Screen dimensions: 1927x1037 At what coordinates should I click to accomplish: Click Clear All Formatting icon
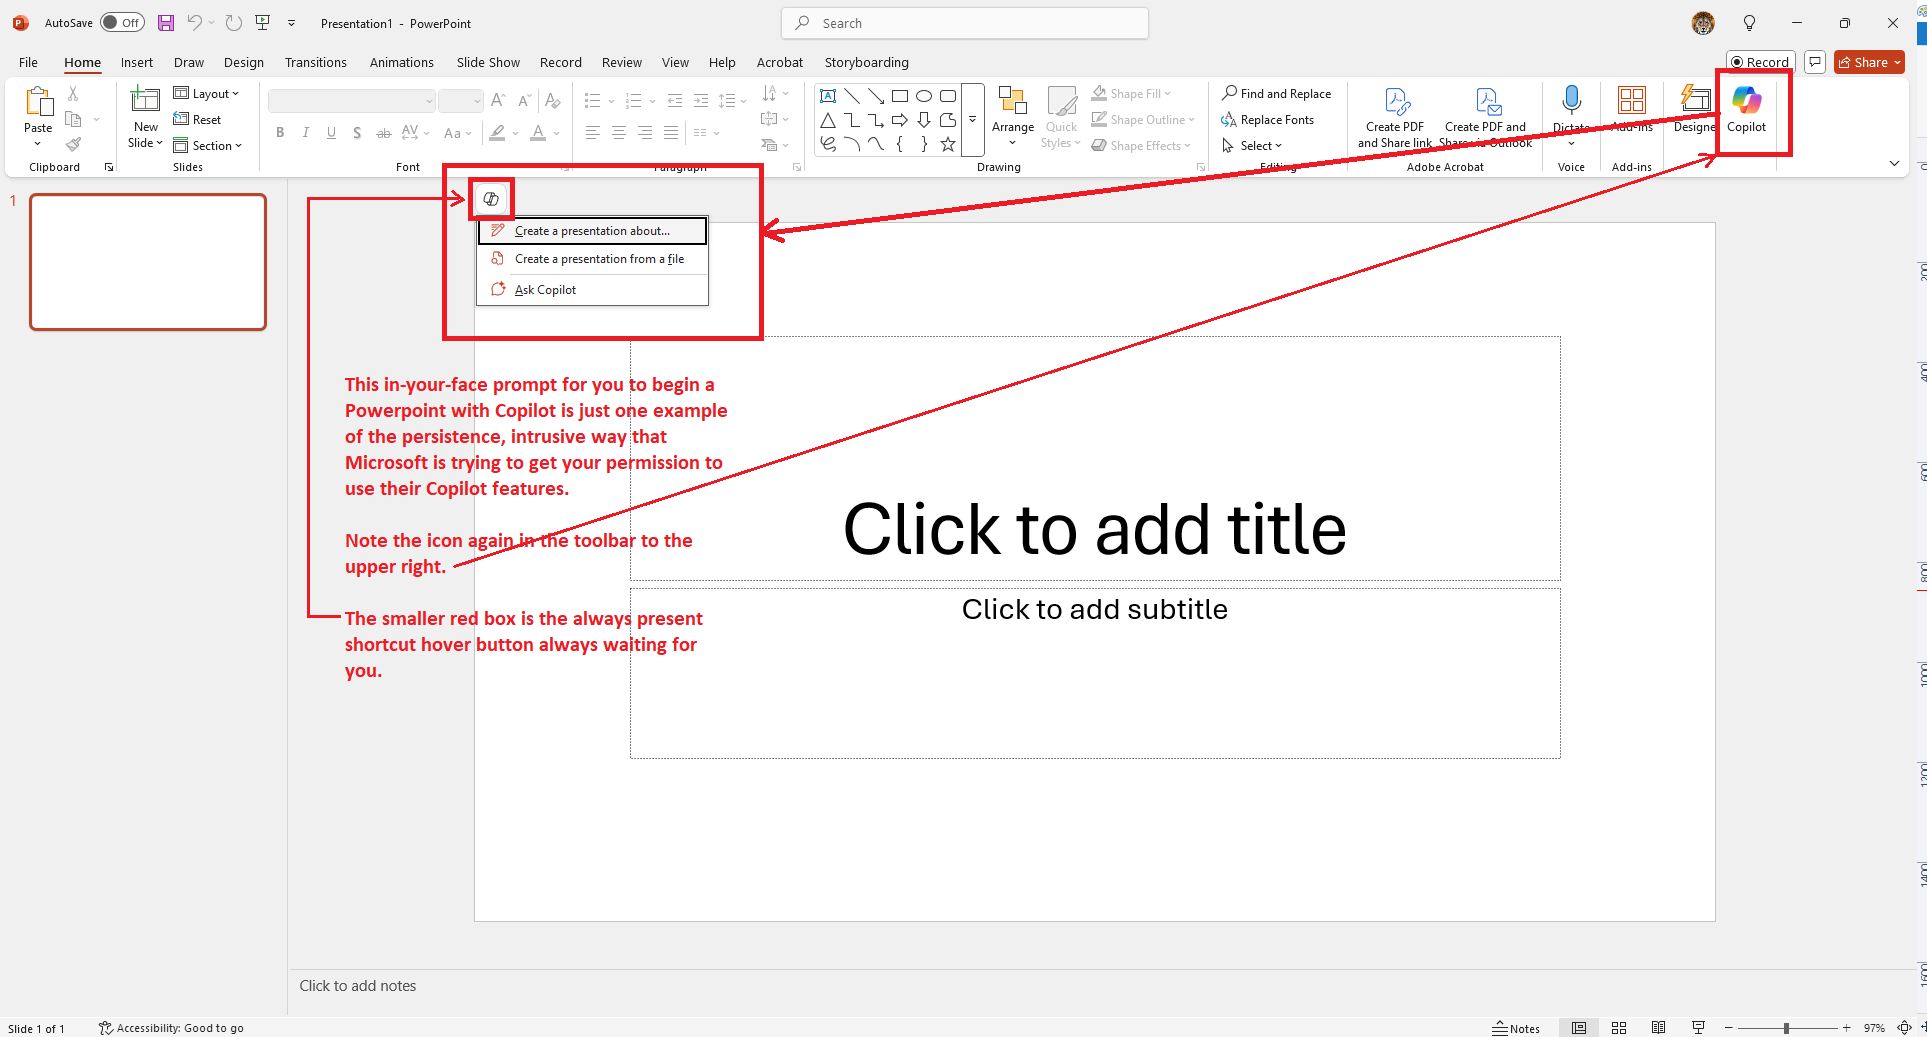(x=552, y=100)
